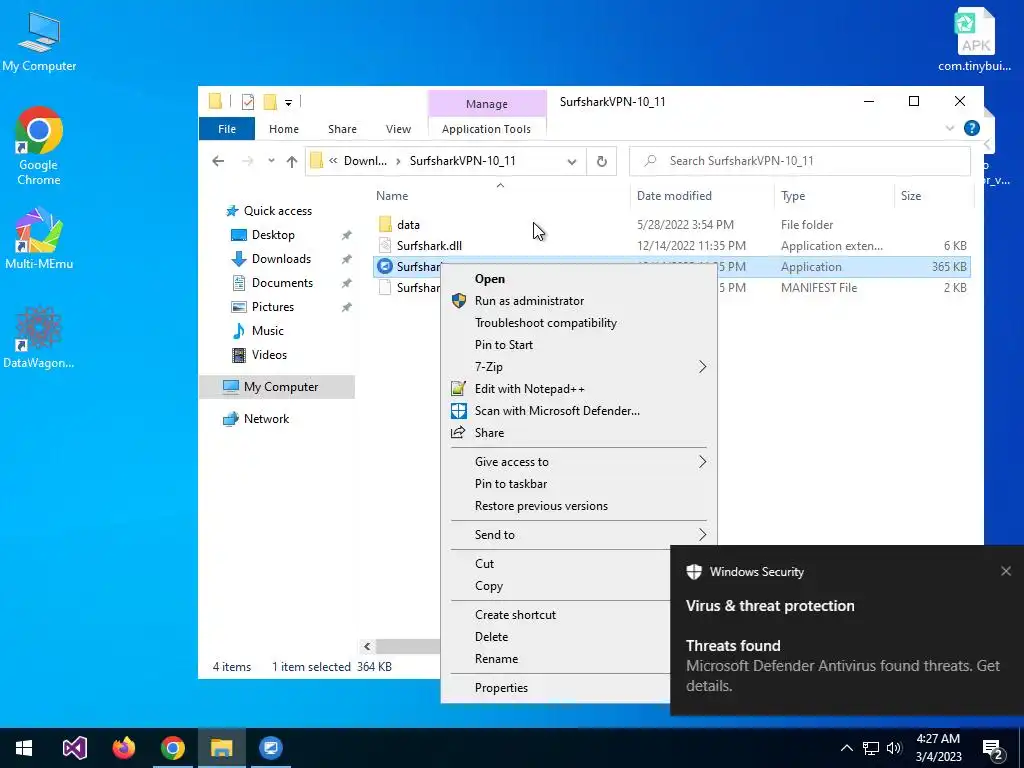The width and height of the screenshot is (1024, 768).
Task: Open Desktop in Quick access
Action: (273, 235)
